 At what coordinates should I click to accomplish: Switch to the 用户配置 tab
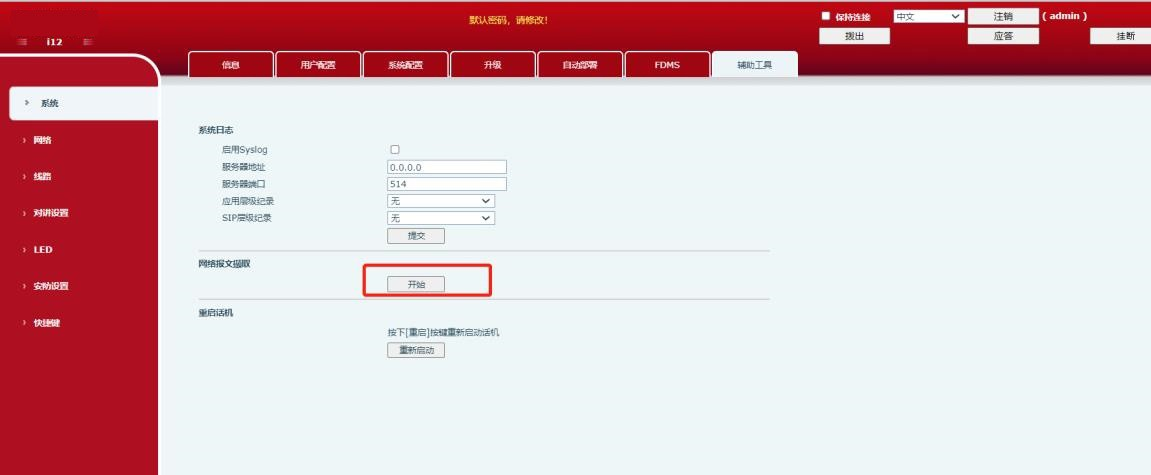(318, 65)
